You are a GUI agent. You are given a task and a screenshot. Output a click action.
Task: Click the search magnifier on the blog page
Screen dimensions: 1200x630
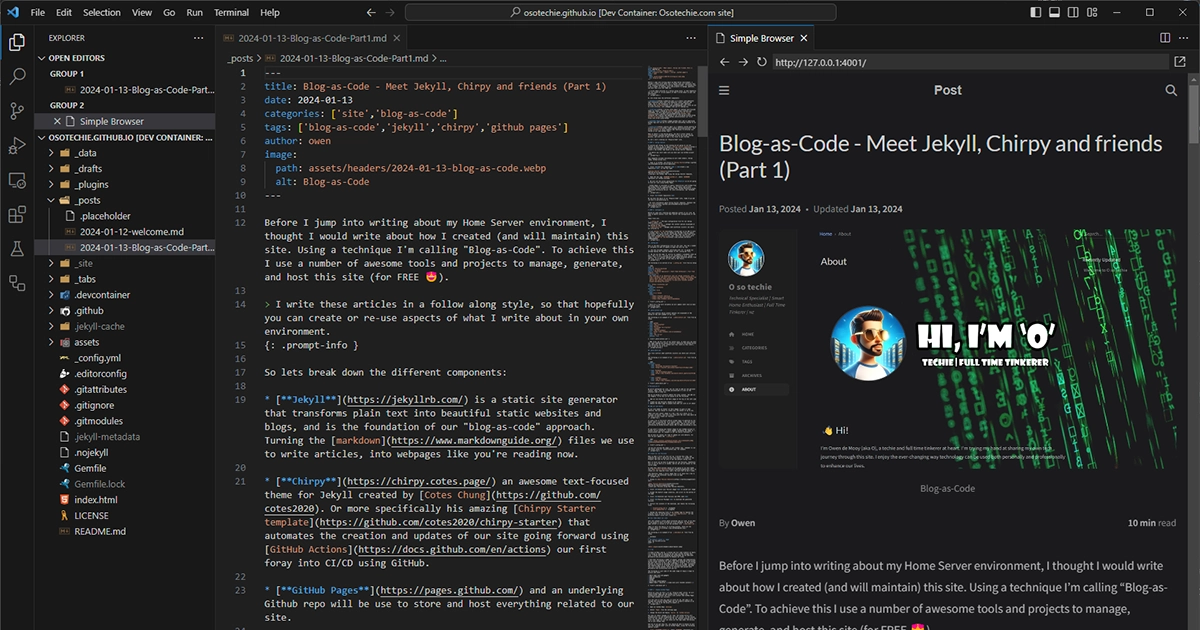point(1171,89)
